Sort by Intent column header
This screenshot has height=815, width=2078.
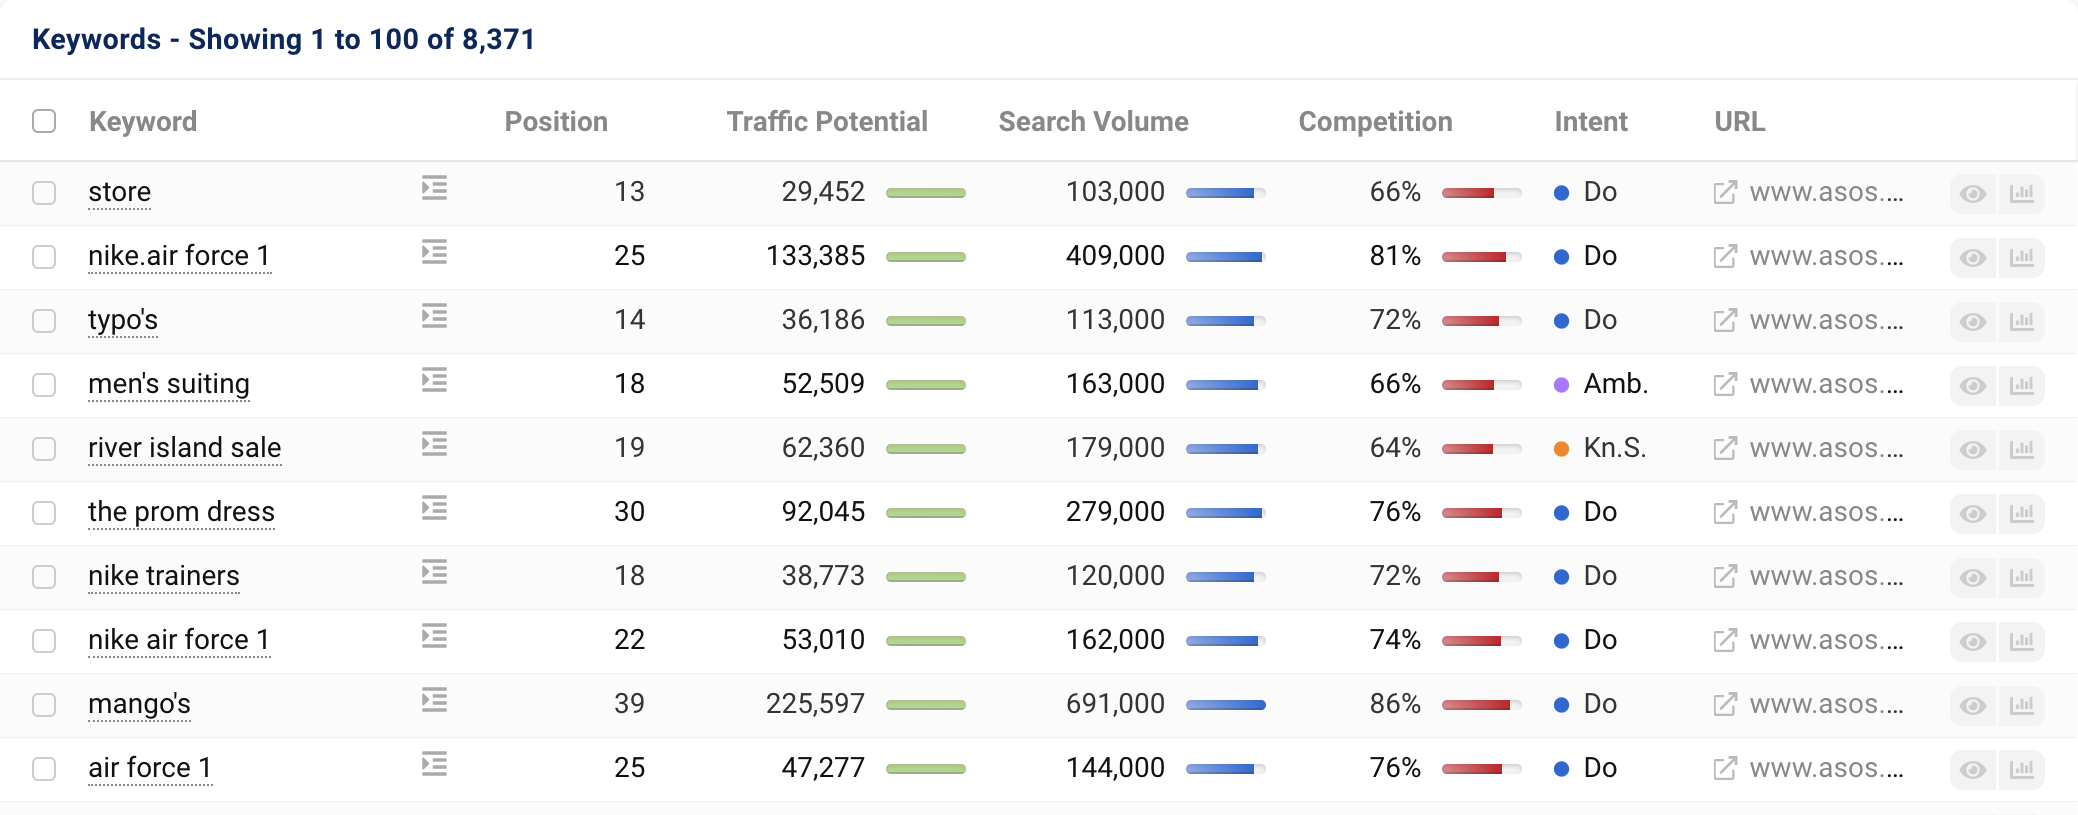point(1591,121)
